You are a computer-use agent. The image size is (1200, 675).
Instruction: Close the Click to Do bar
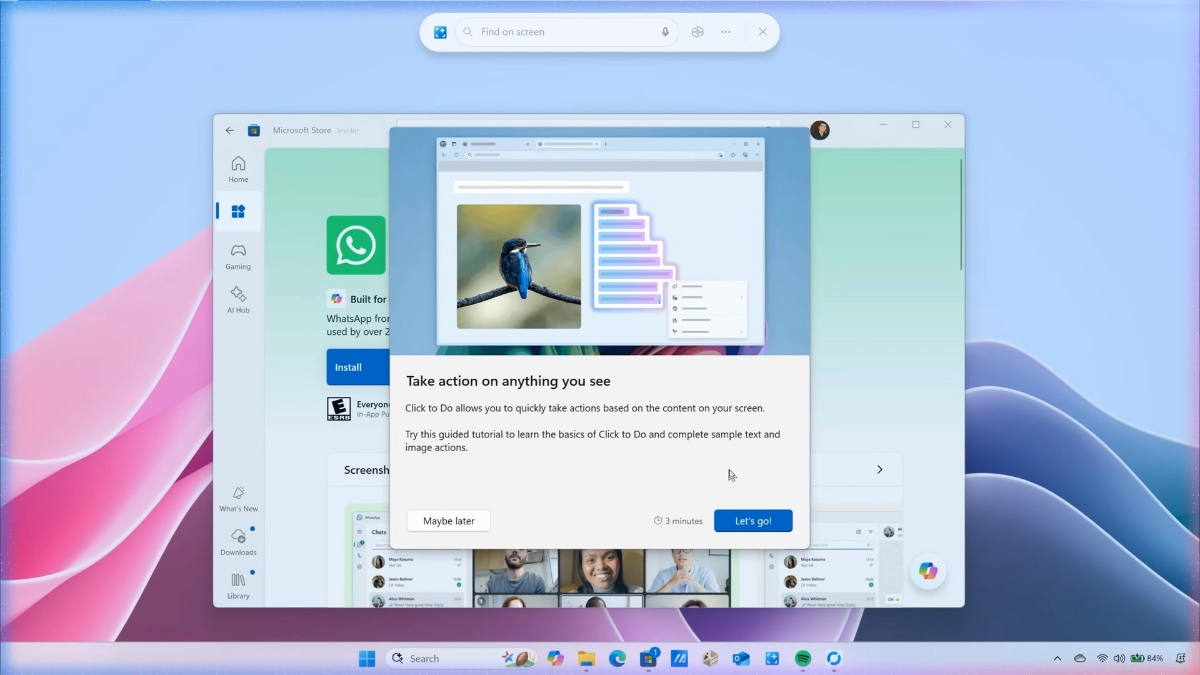[762, 32]
